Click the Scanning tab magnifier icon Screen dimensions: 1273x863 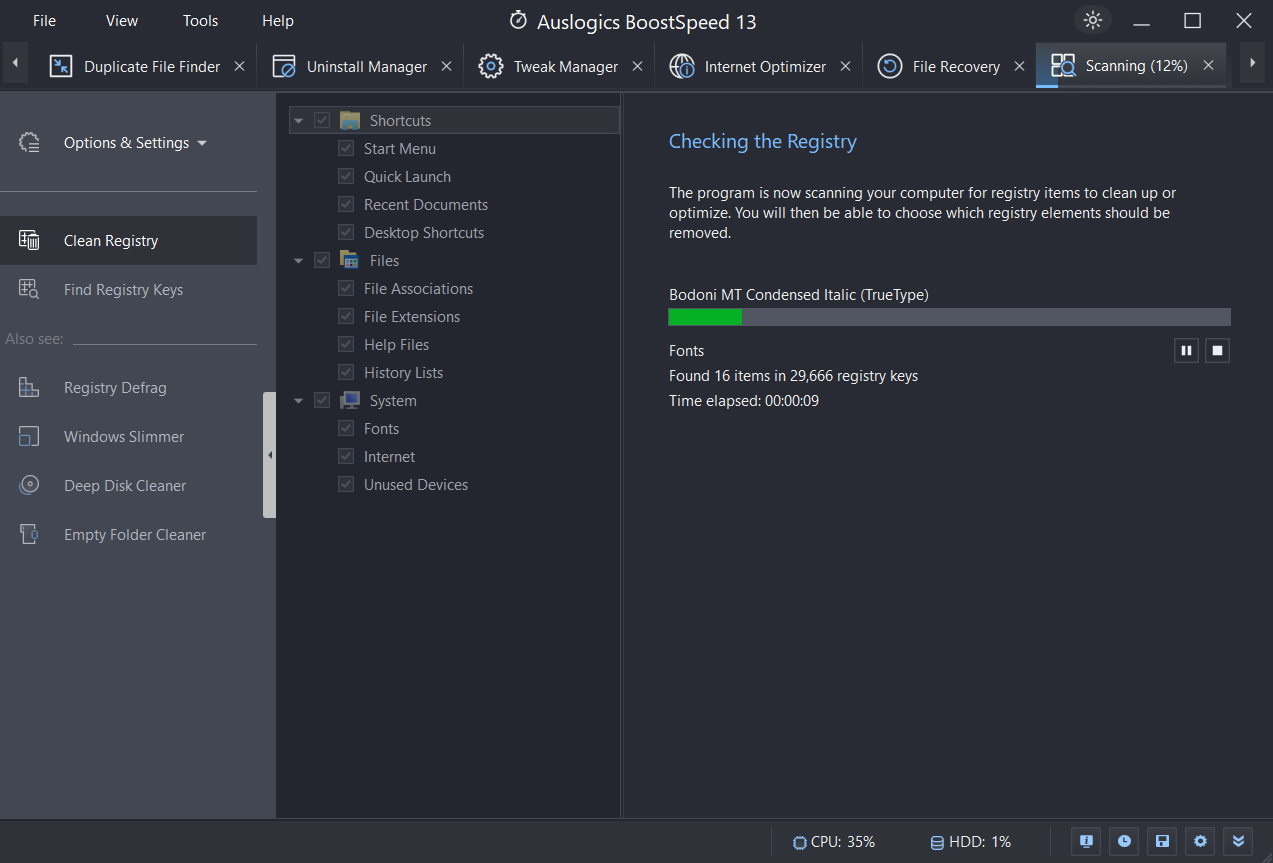coord(1063,66)
